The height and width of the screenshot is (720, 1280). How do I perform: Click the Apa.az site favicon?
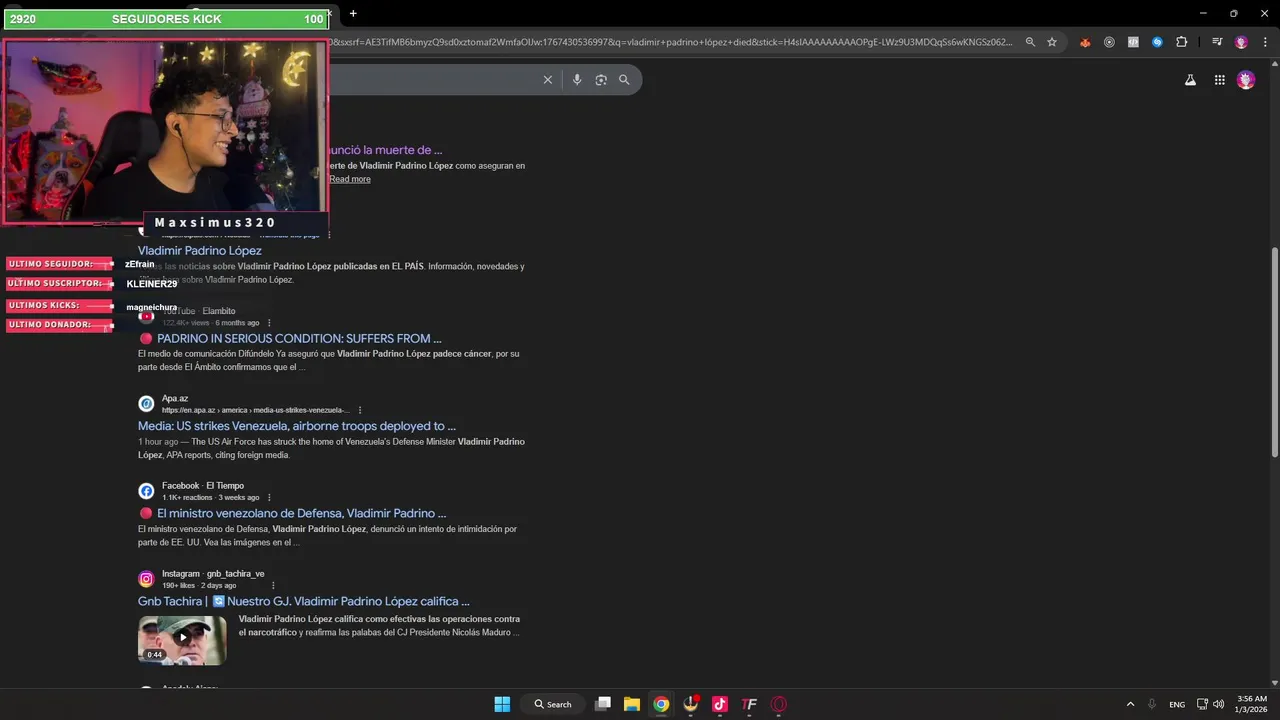click(146, 404)
